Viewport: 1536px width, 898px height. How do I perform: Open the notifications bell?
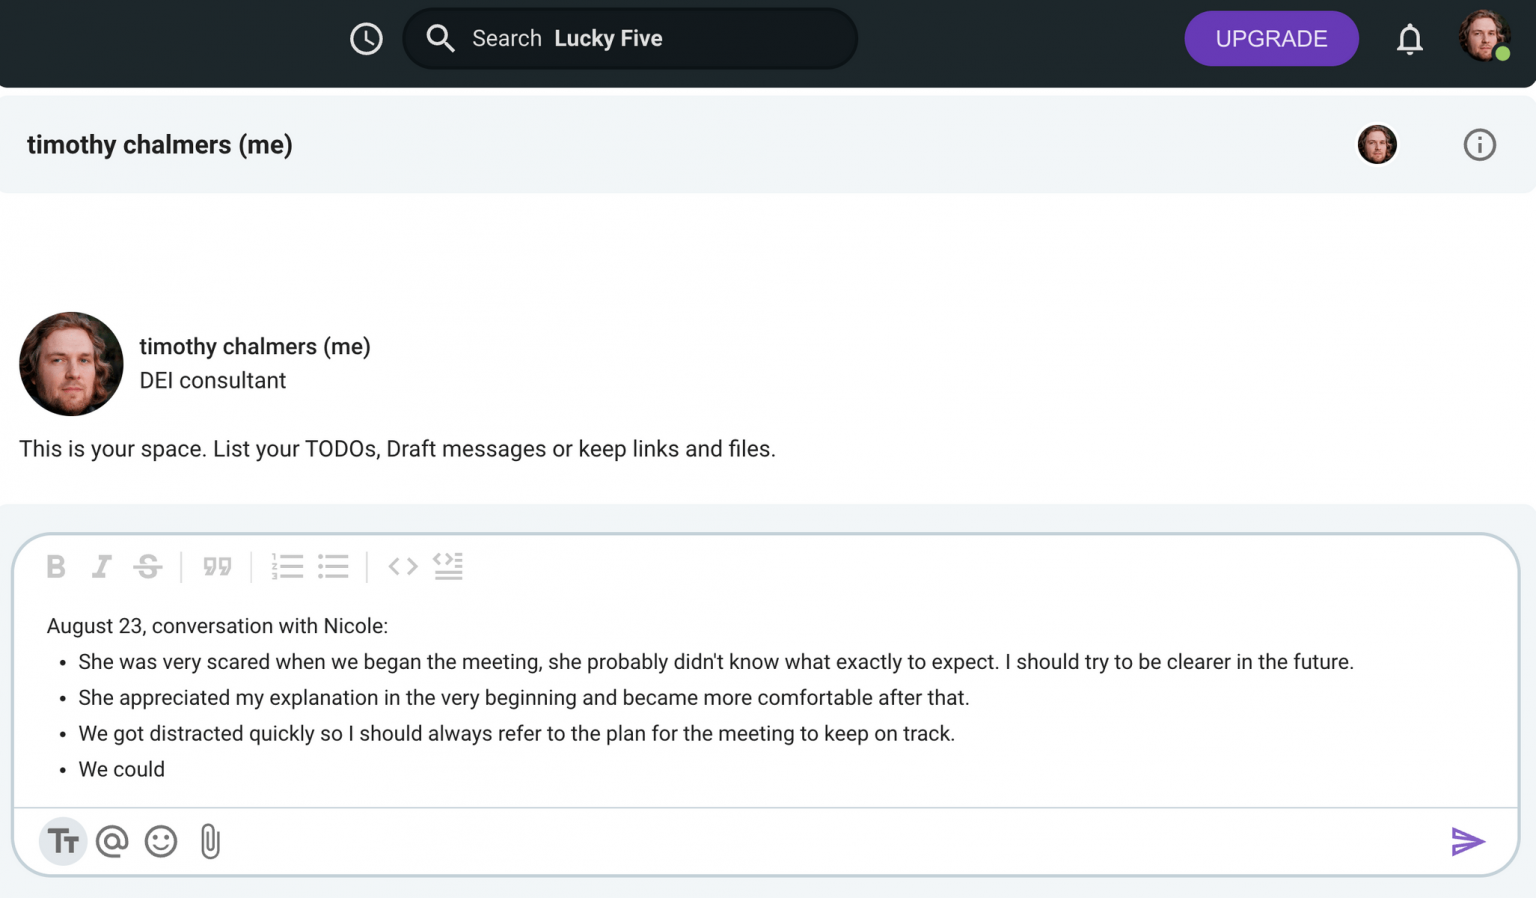pyautogui.click(x=1409, y=39)
